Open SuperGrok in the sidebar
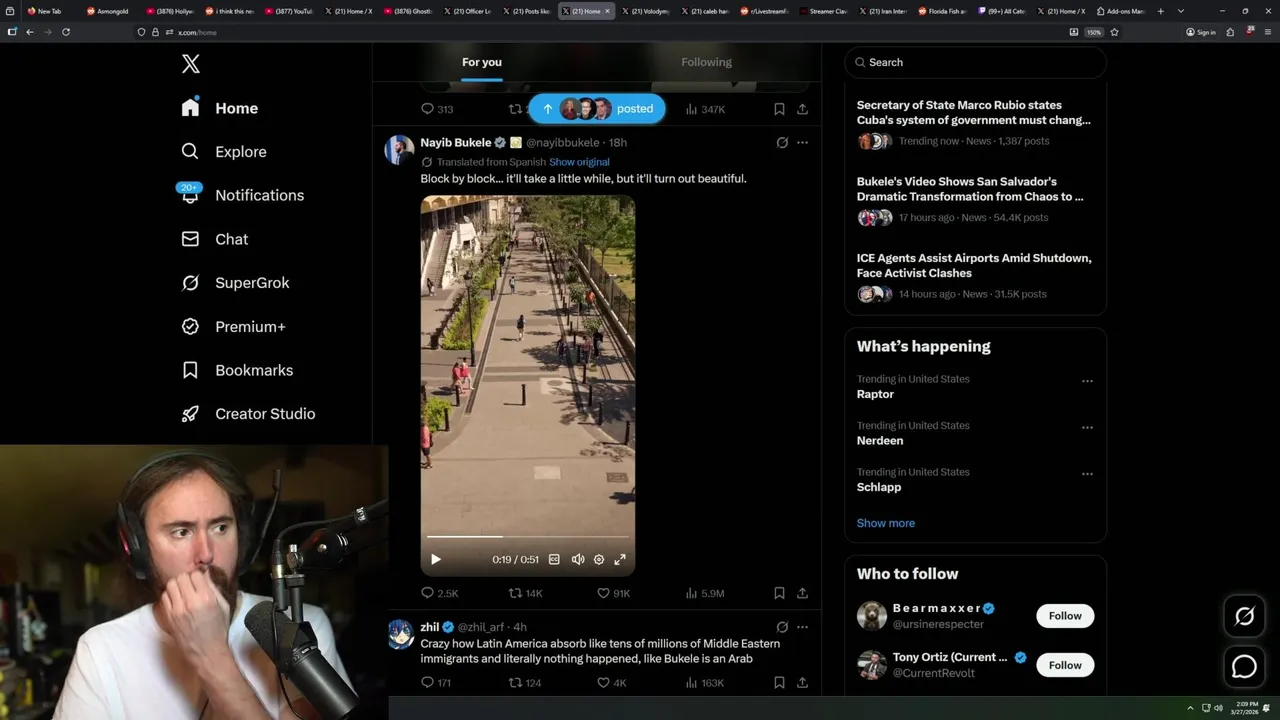The image size is (1280, 720). point(236,283)
